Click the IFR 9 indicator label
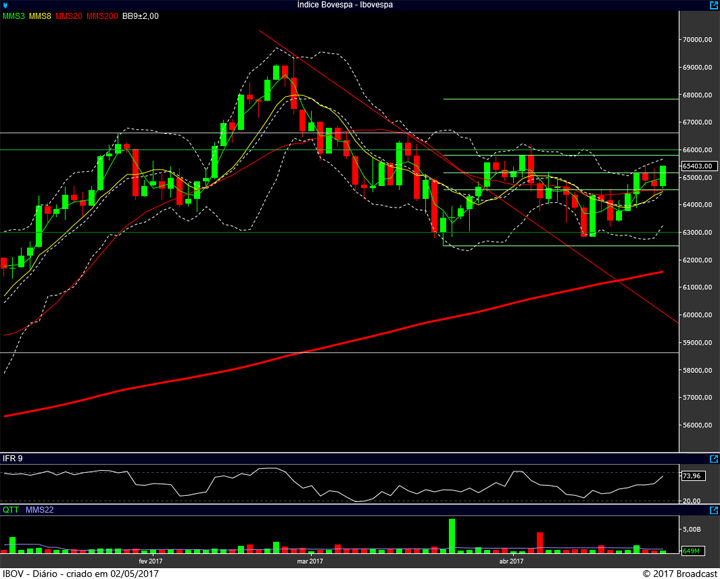Viewport: 720px width, 579px height. click(x=14, y=459)
